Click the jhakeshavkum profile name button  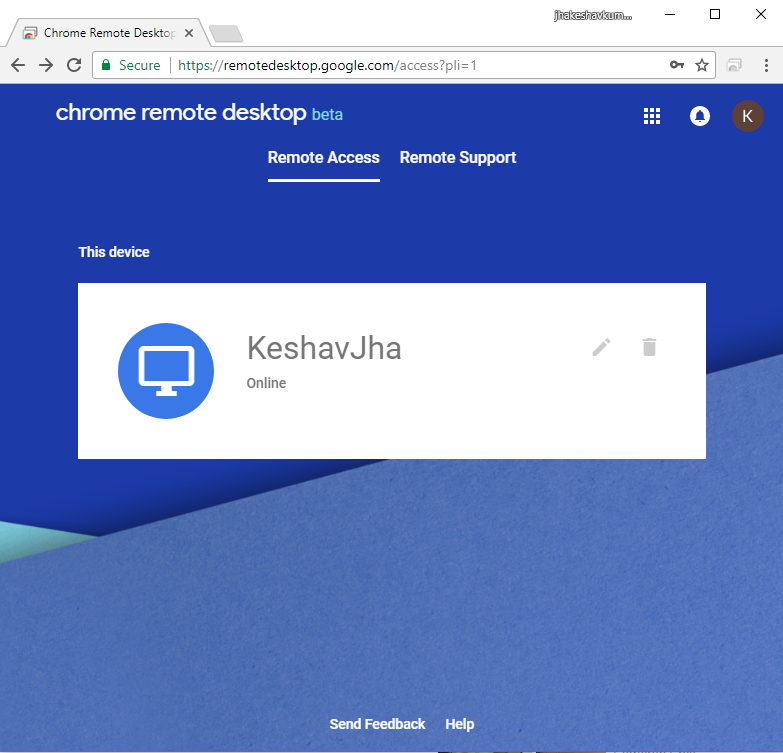coord(593,15)
